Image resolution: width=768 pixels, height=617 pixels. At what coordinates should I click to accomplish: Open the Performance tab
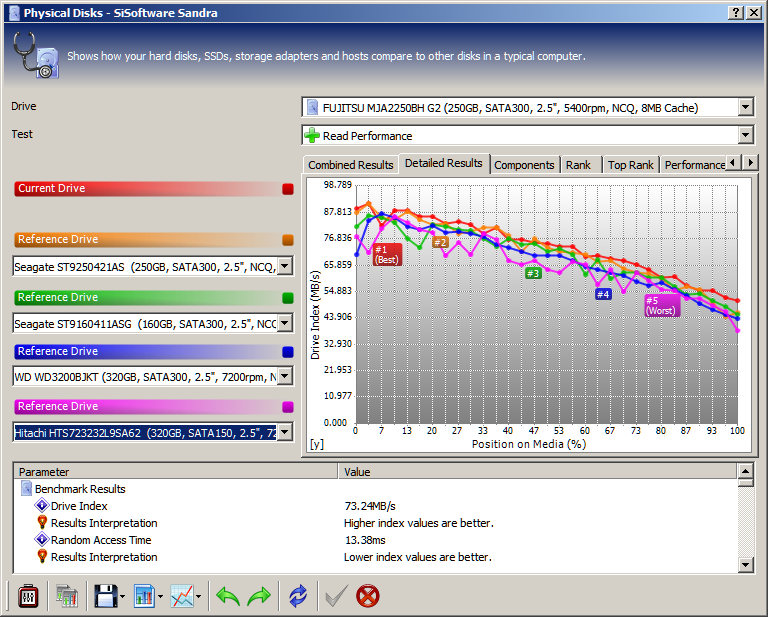click(695, 165)
